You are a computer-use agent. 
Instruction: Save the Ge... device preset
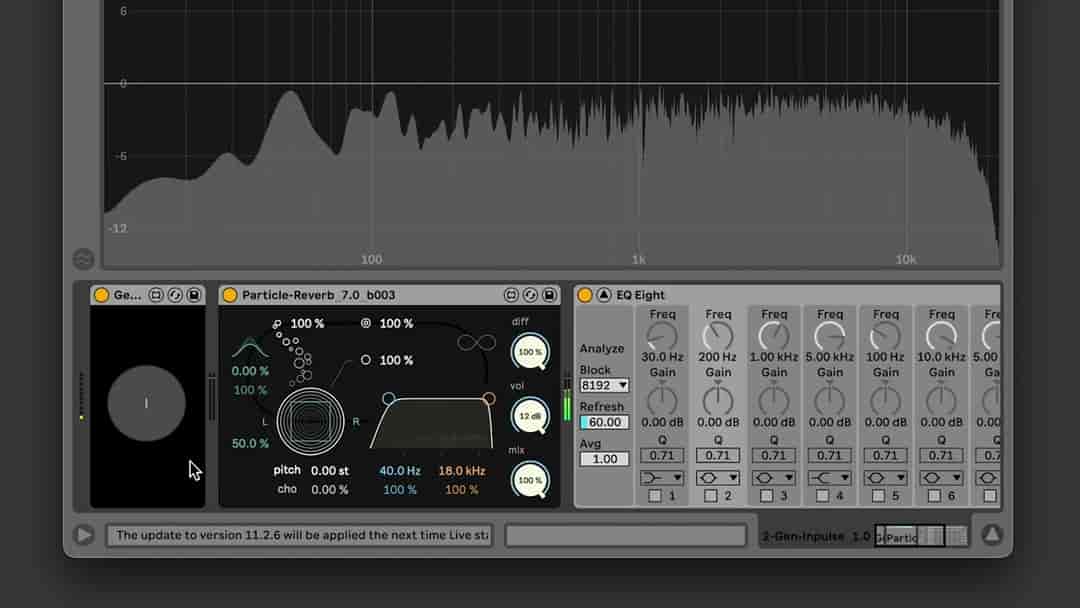pyautogui.click(x=194, y=295)
